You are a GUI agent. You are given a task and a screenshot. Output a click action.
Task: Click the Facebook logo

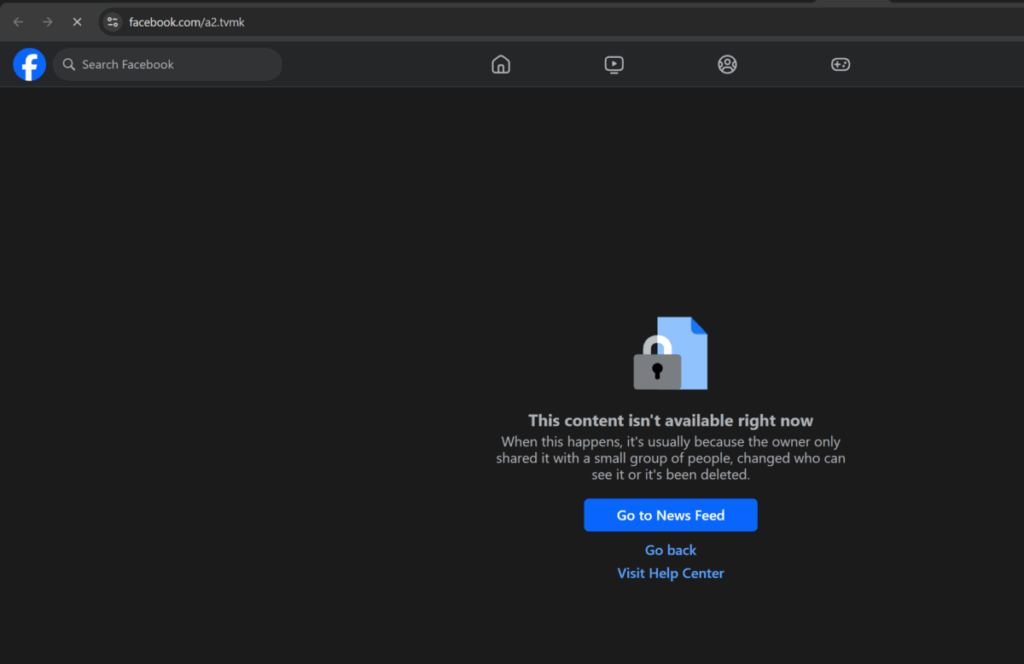[x=29, y=65]
